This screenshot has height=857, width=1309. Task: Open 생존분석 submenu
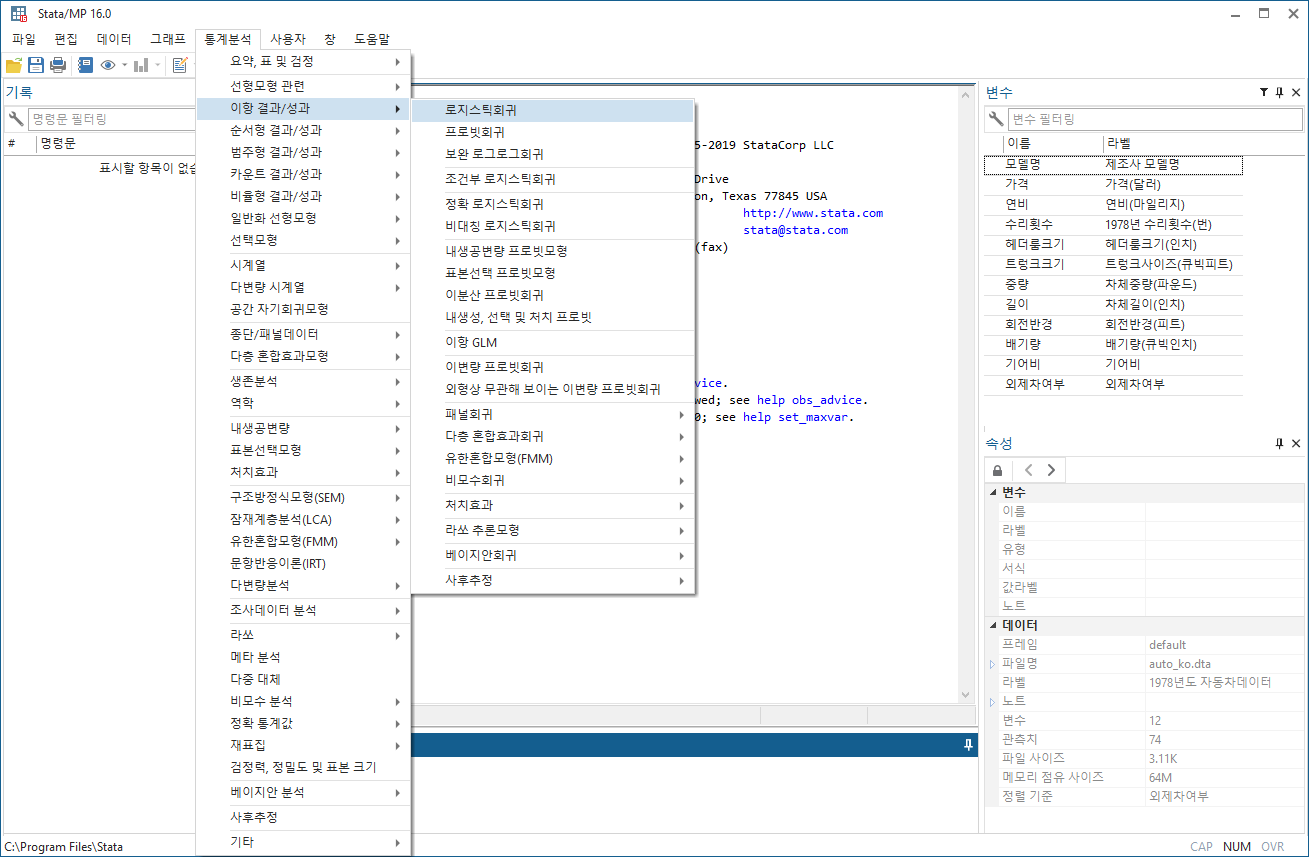(303, 381)
